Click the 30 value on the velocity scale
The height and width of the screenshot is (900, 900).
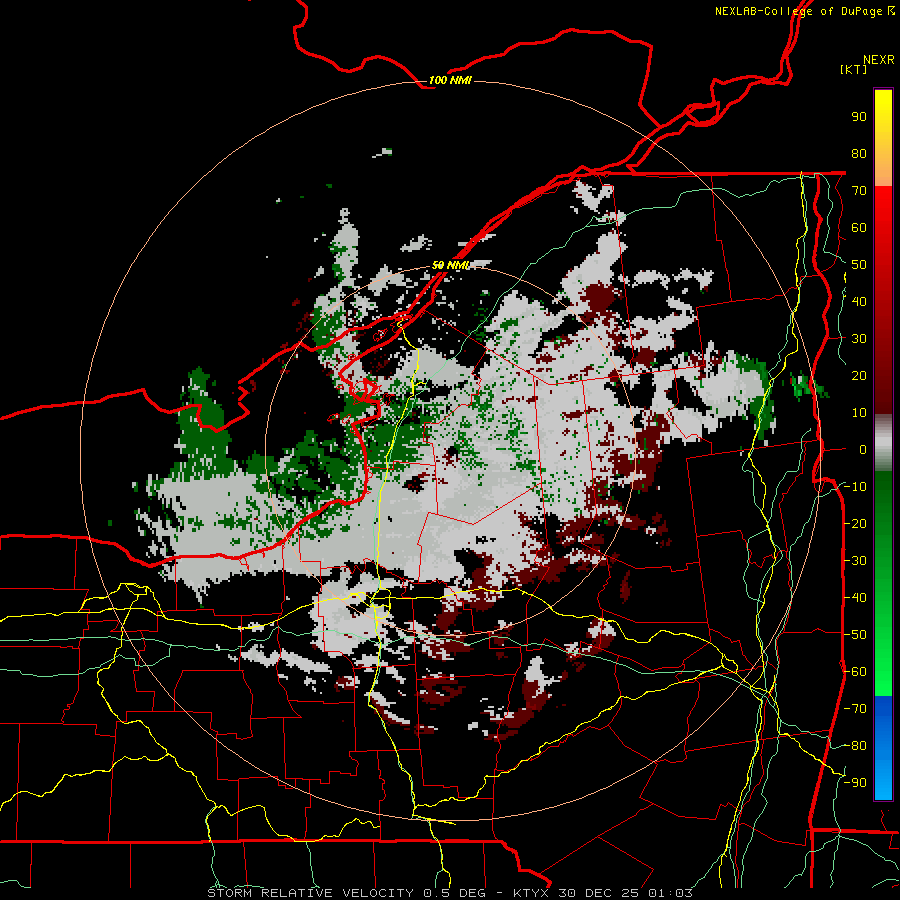859,339
